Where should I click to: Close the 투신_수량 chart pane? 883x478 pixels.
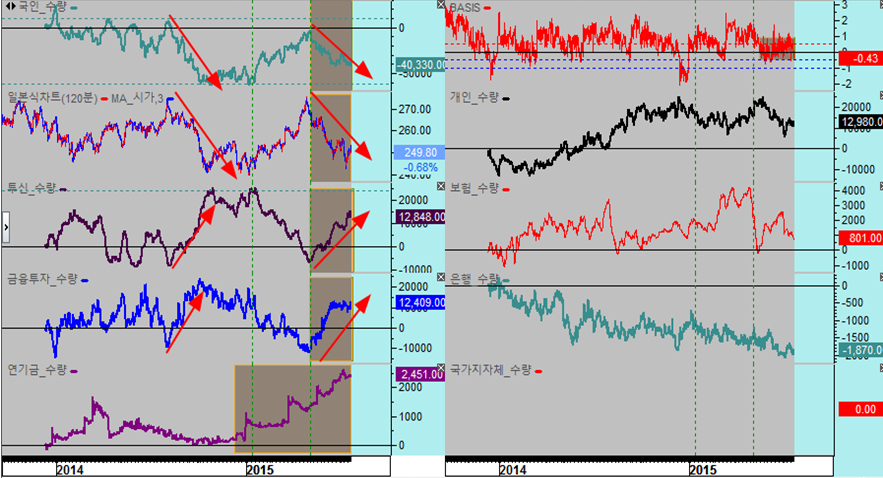[442, 187]
